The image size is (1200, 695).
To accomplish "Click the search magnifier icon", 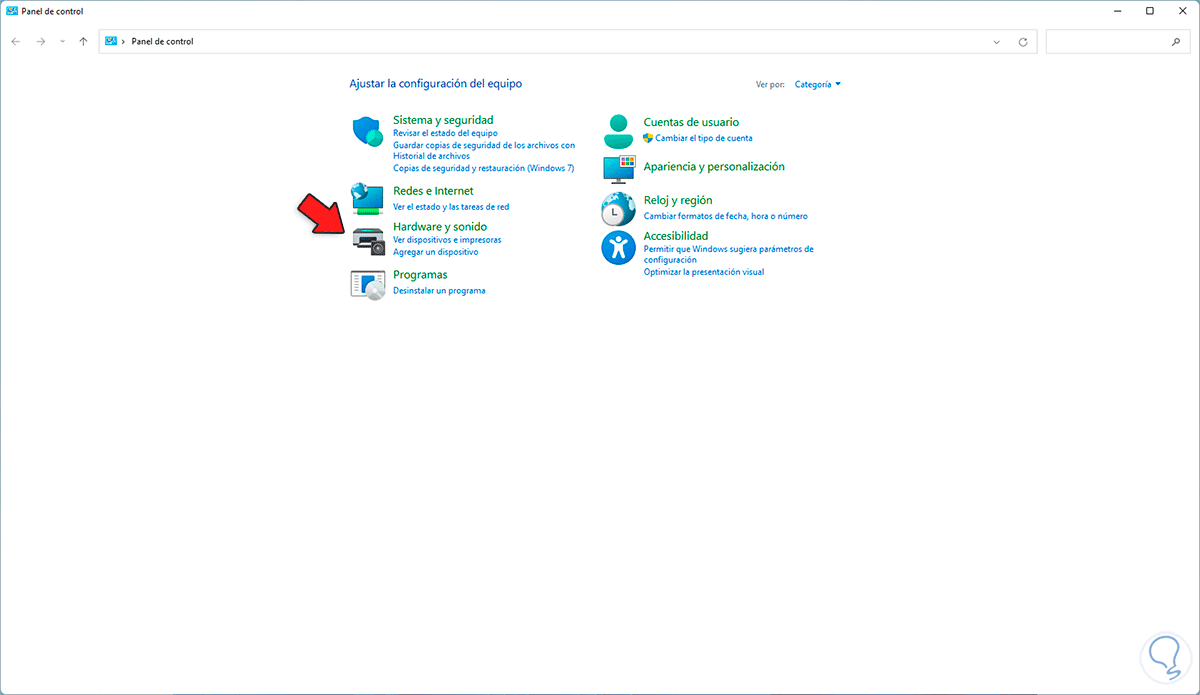I will coord(1175,42).
